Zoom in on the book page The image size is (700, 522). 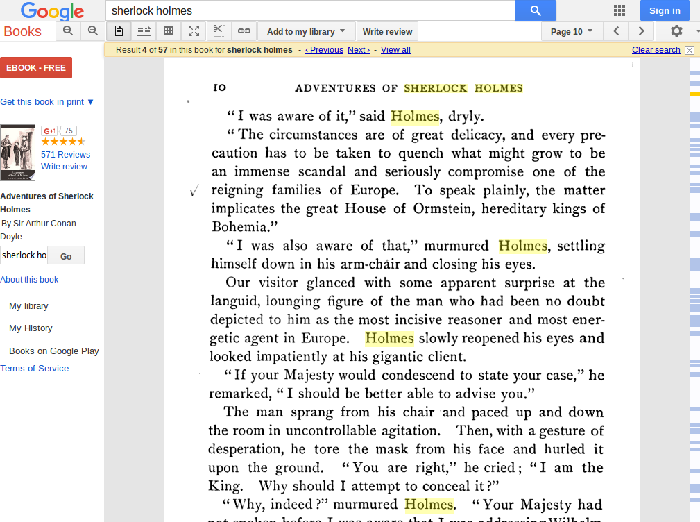pos(68,31)
